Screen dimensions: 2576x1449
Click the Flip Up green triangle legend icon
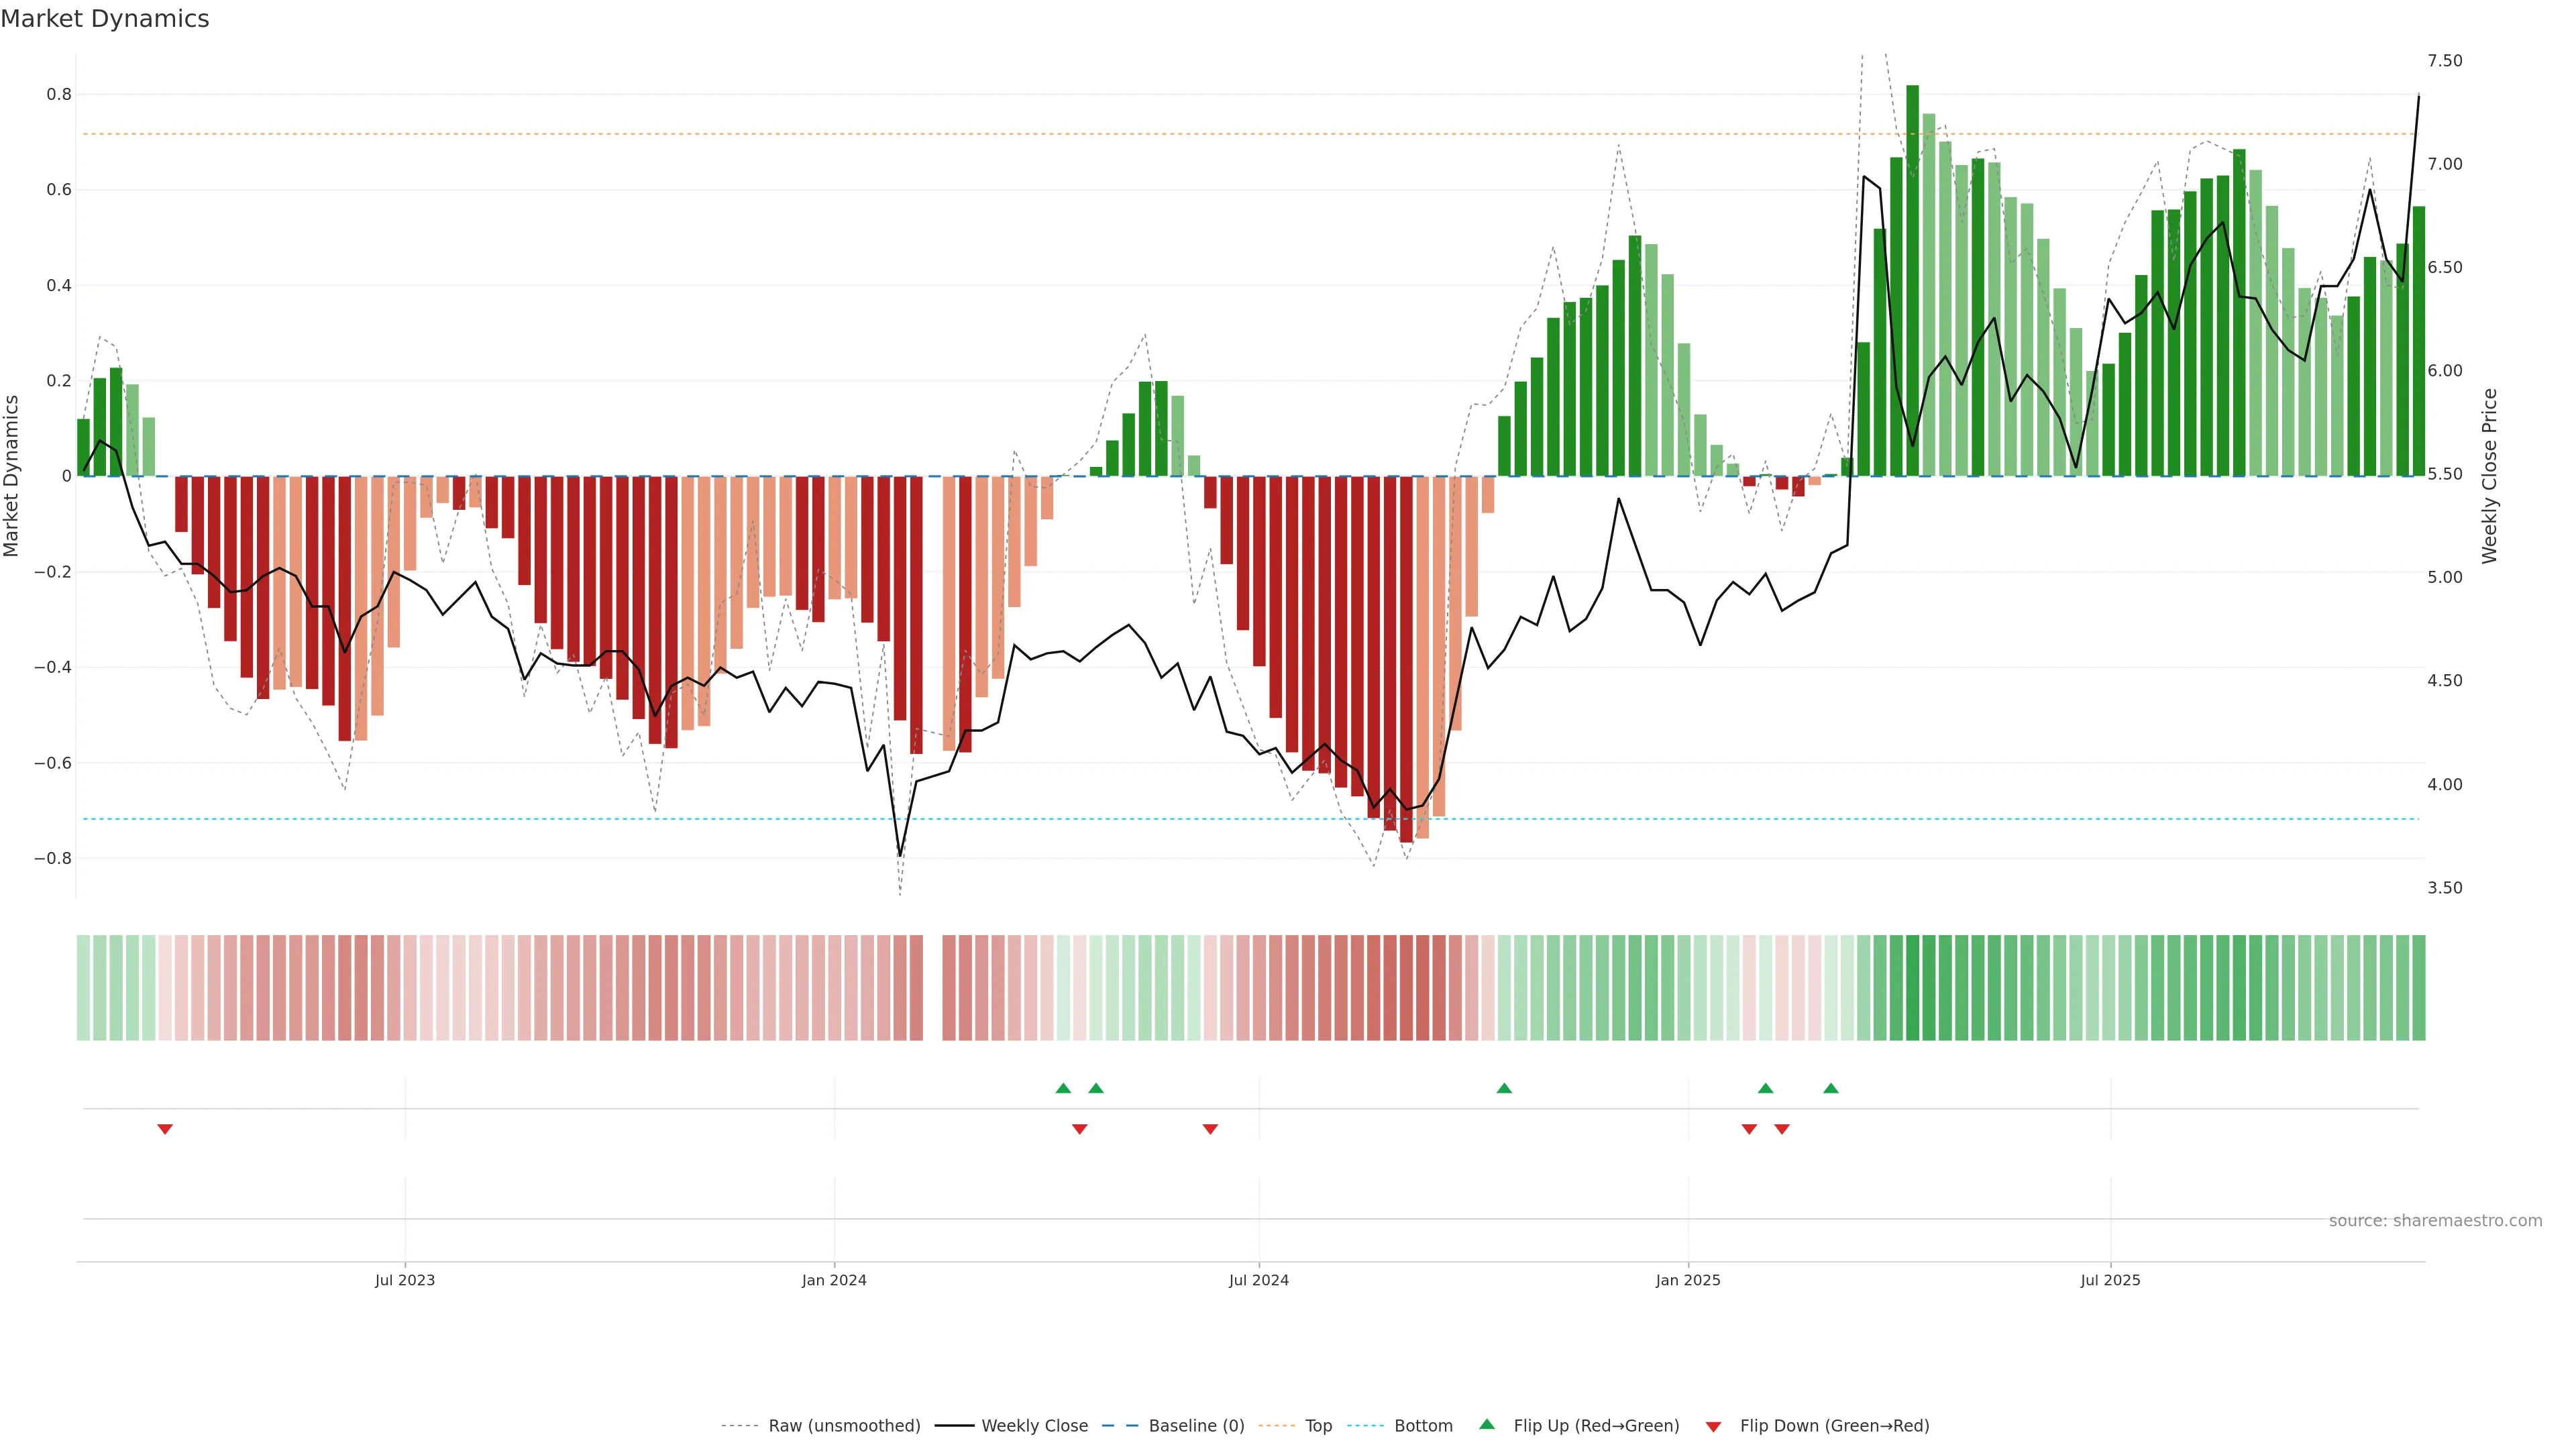click(1487, 1424)
